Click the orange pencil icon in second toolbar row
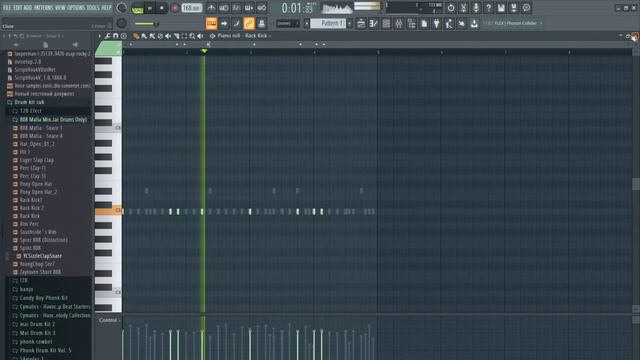The image size is (640, 360). 249,24
